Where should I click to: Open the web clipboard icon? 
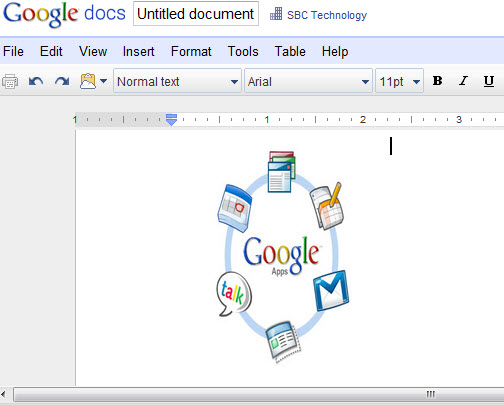(x=88, y=81)
